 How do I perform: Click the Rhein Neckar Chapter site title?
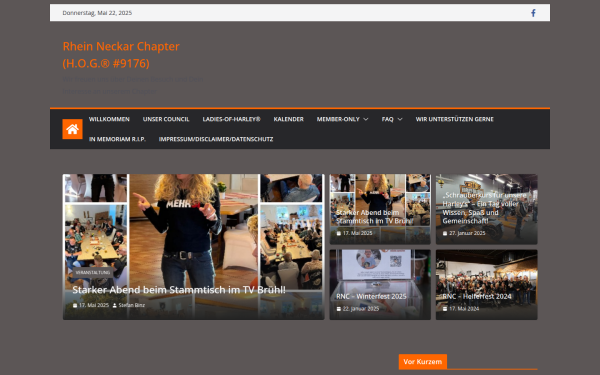point(121,55)
